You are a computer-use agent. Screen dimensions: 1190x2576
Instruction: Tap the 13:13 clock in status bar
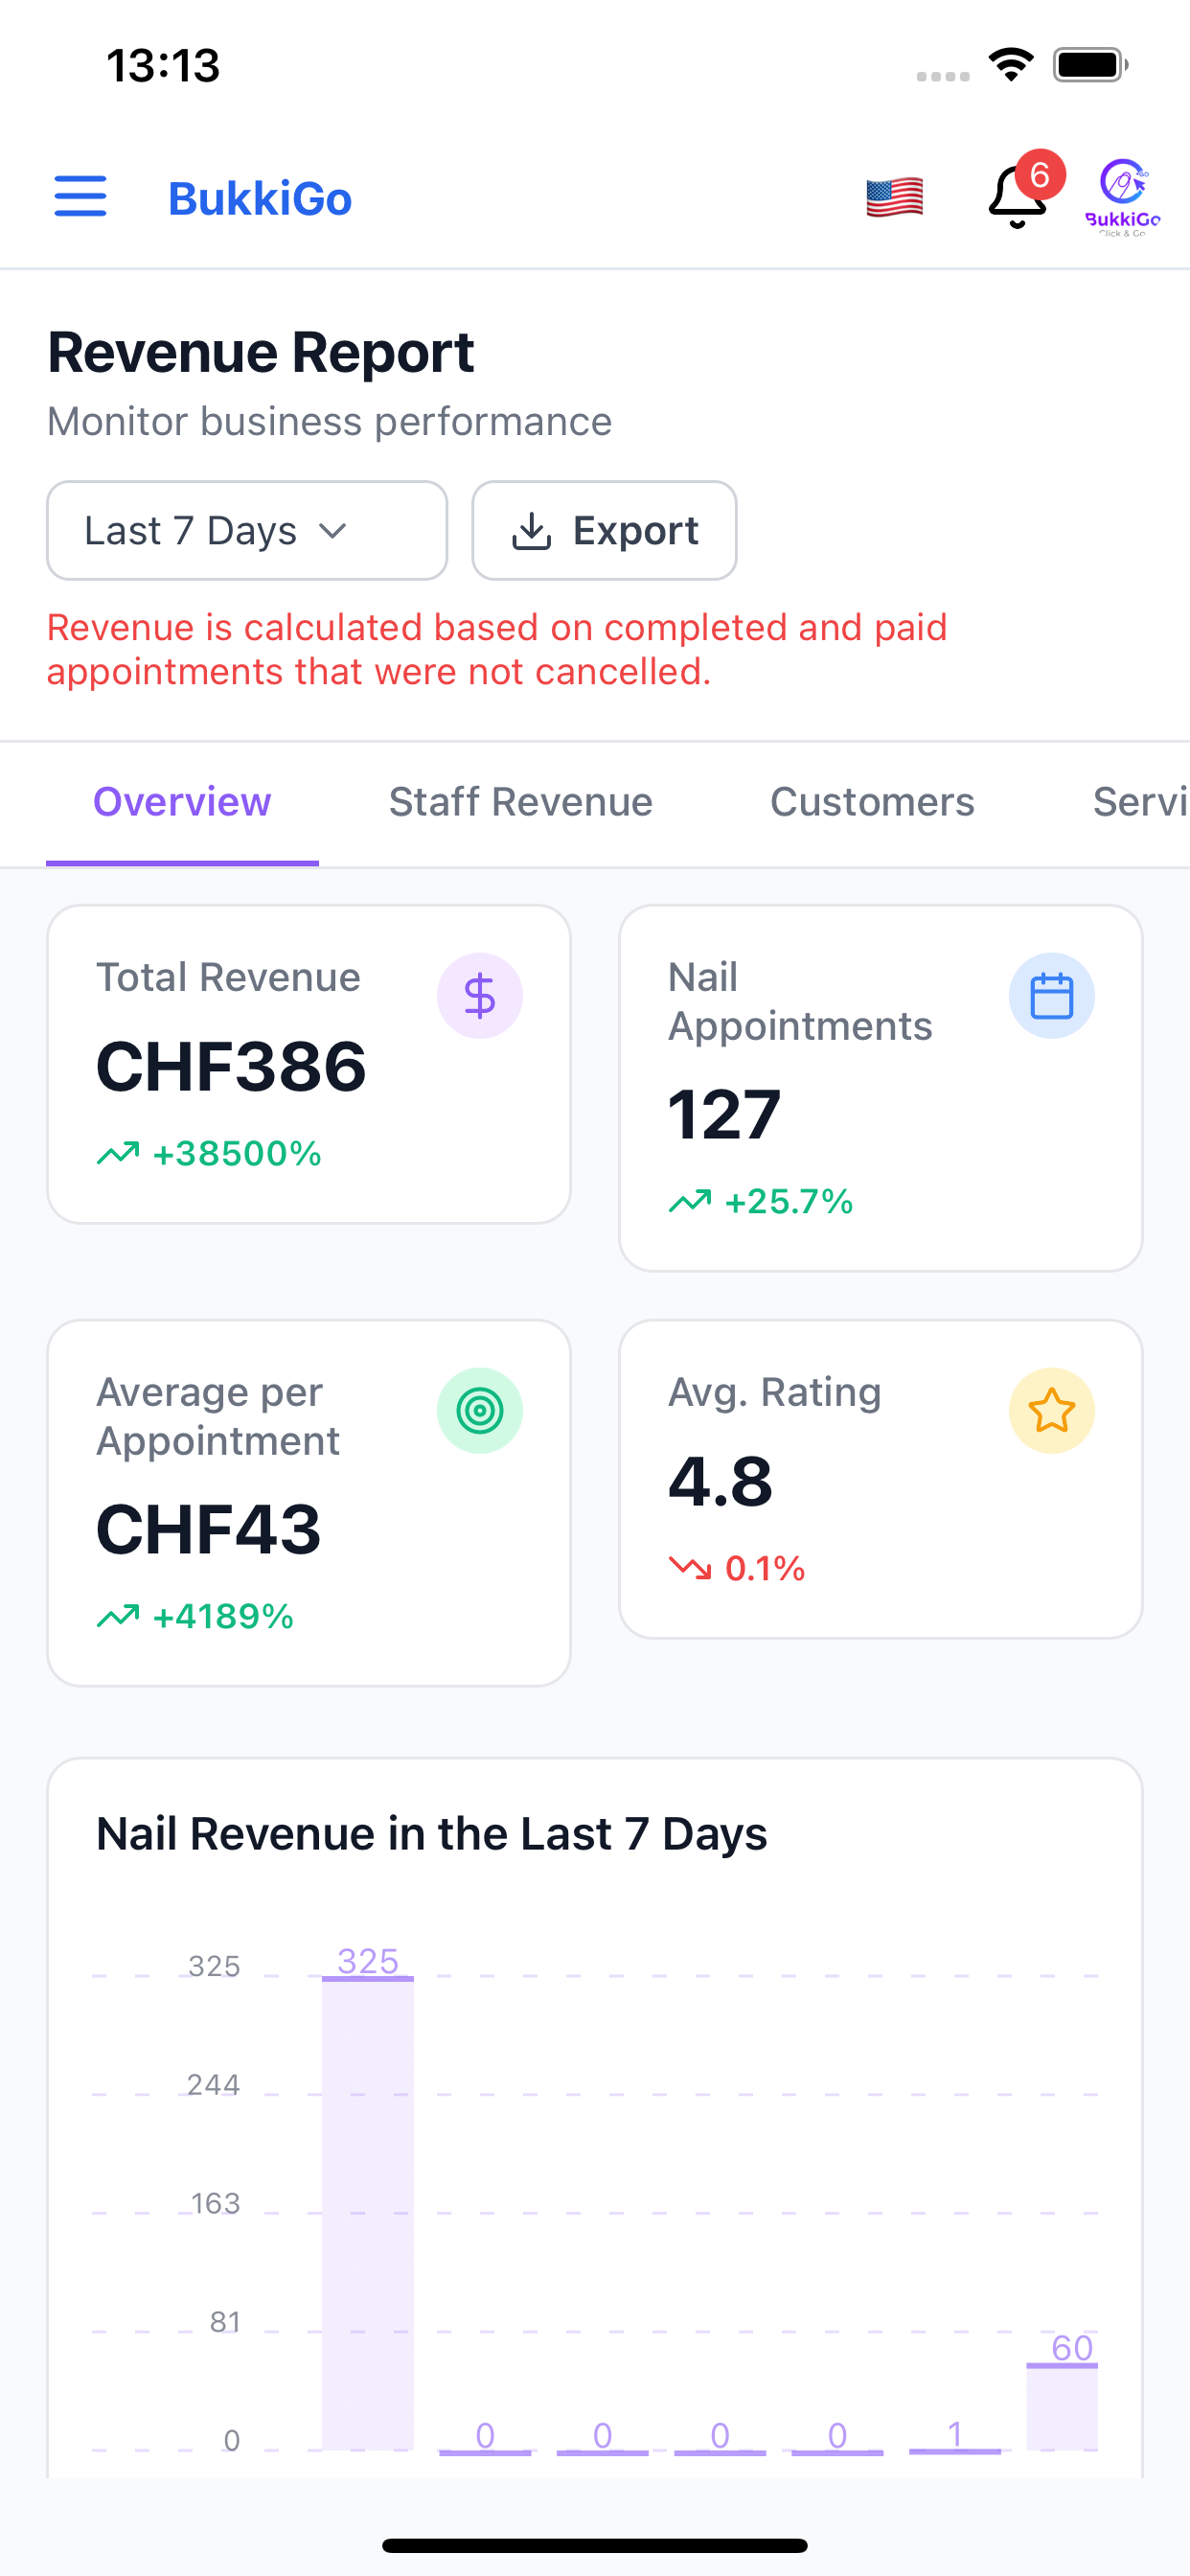coord(163,65)
